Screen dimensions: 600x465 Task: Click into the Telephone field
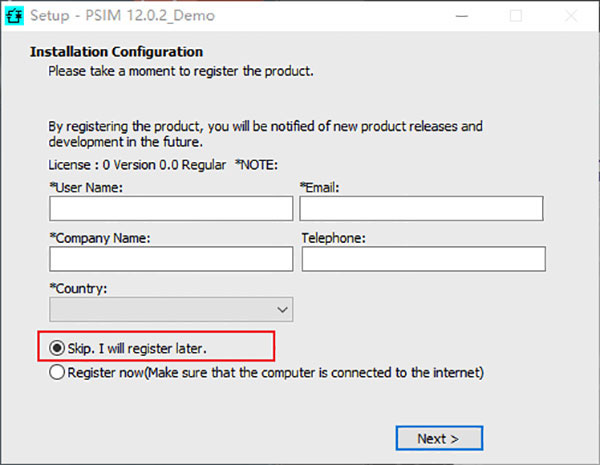pyautogui.click(x=424, y=259)
